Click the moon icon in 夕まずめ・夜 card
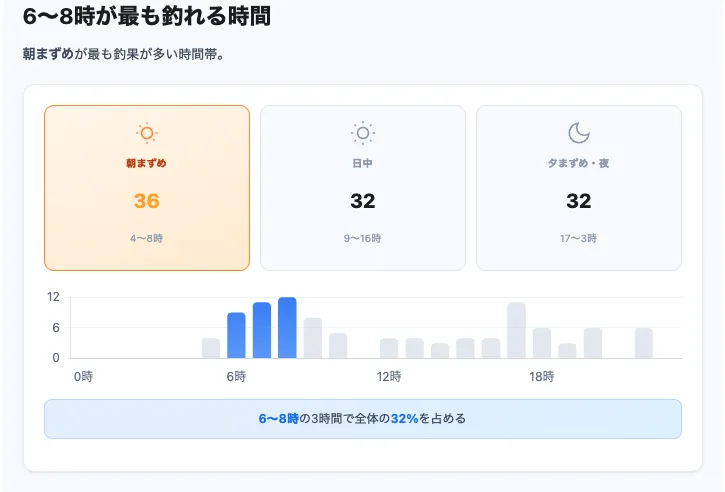The image size is (725, 492). [x=578, y=133]
